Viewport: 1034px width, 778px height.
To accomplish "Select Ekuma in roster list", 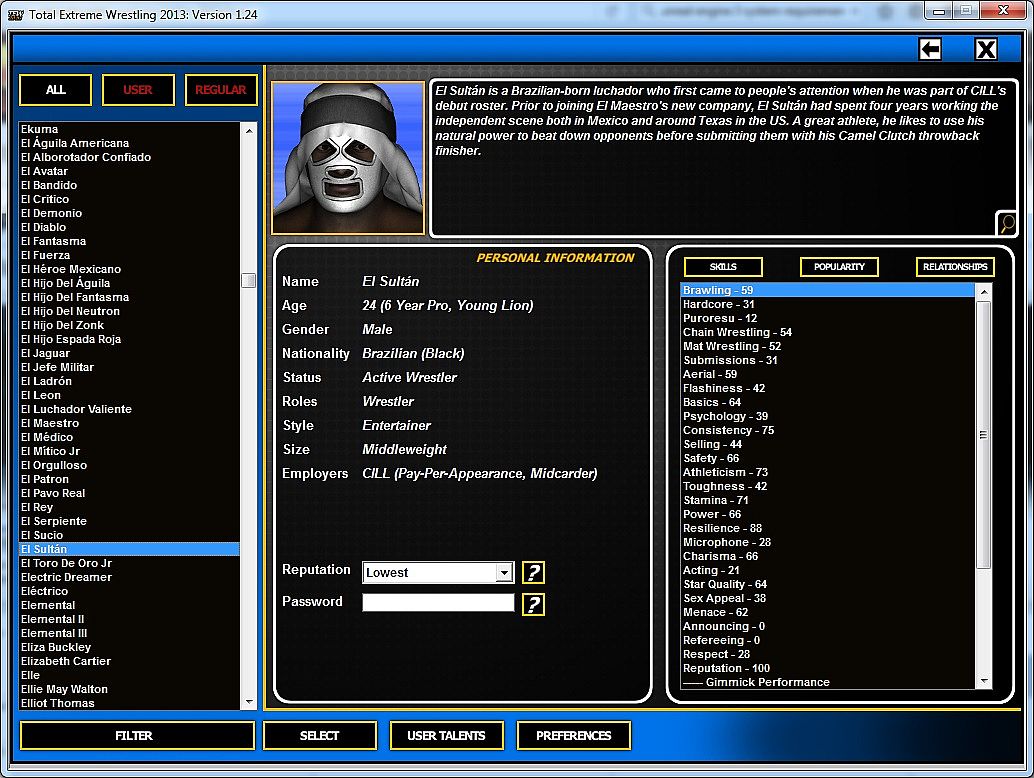I will 129,129.
